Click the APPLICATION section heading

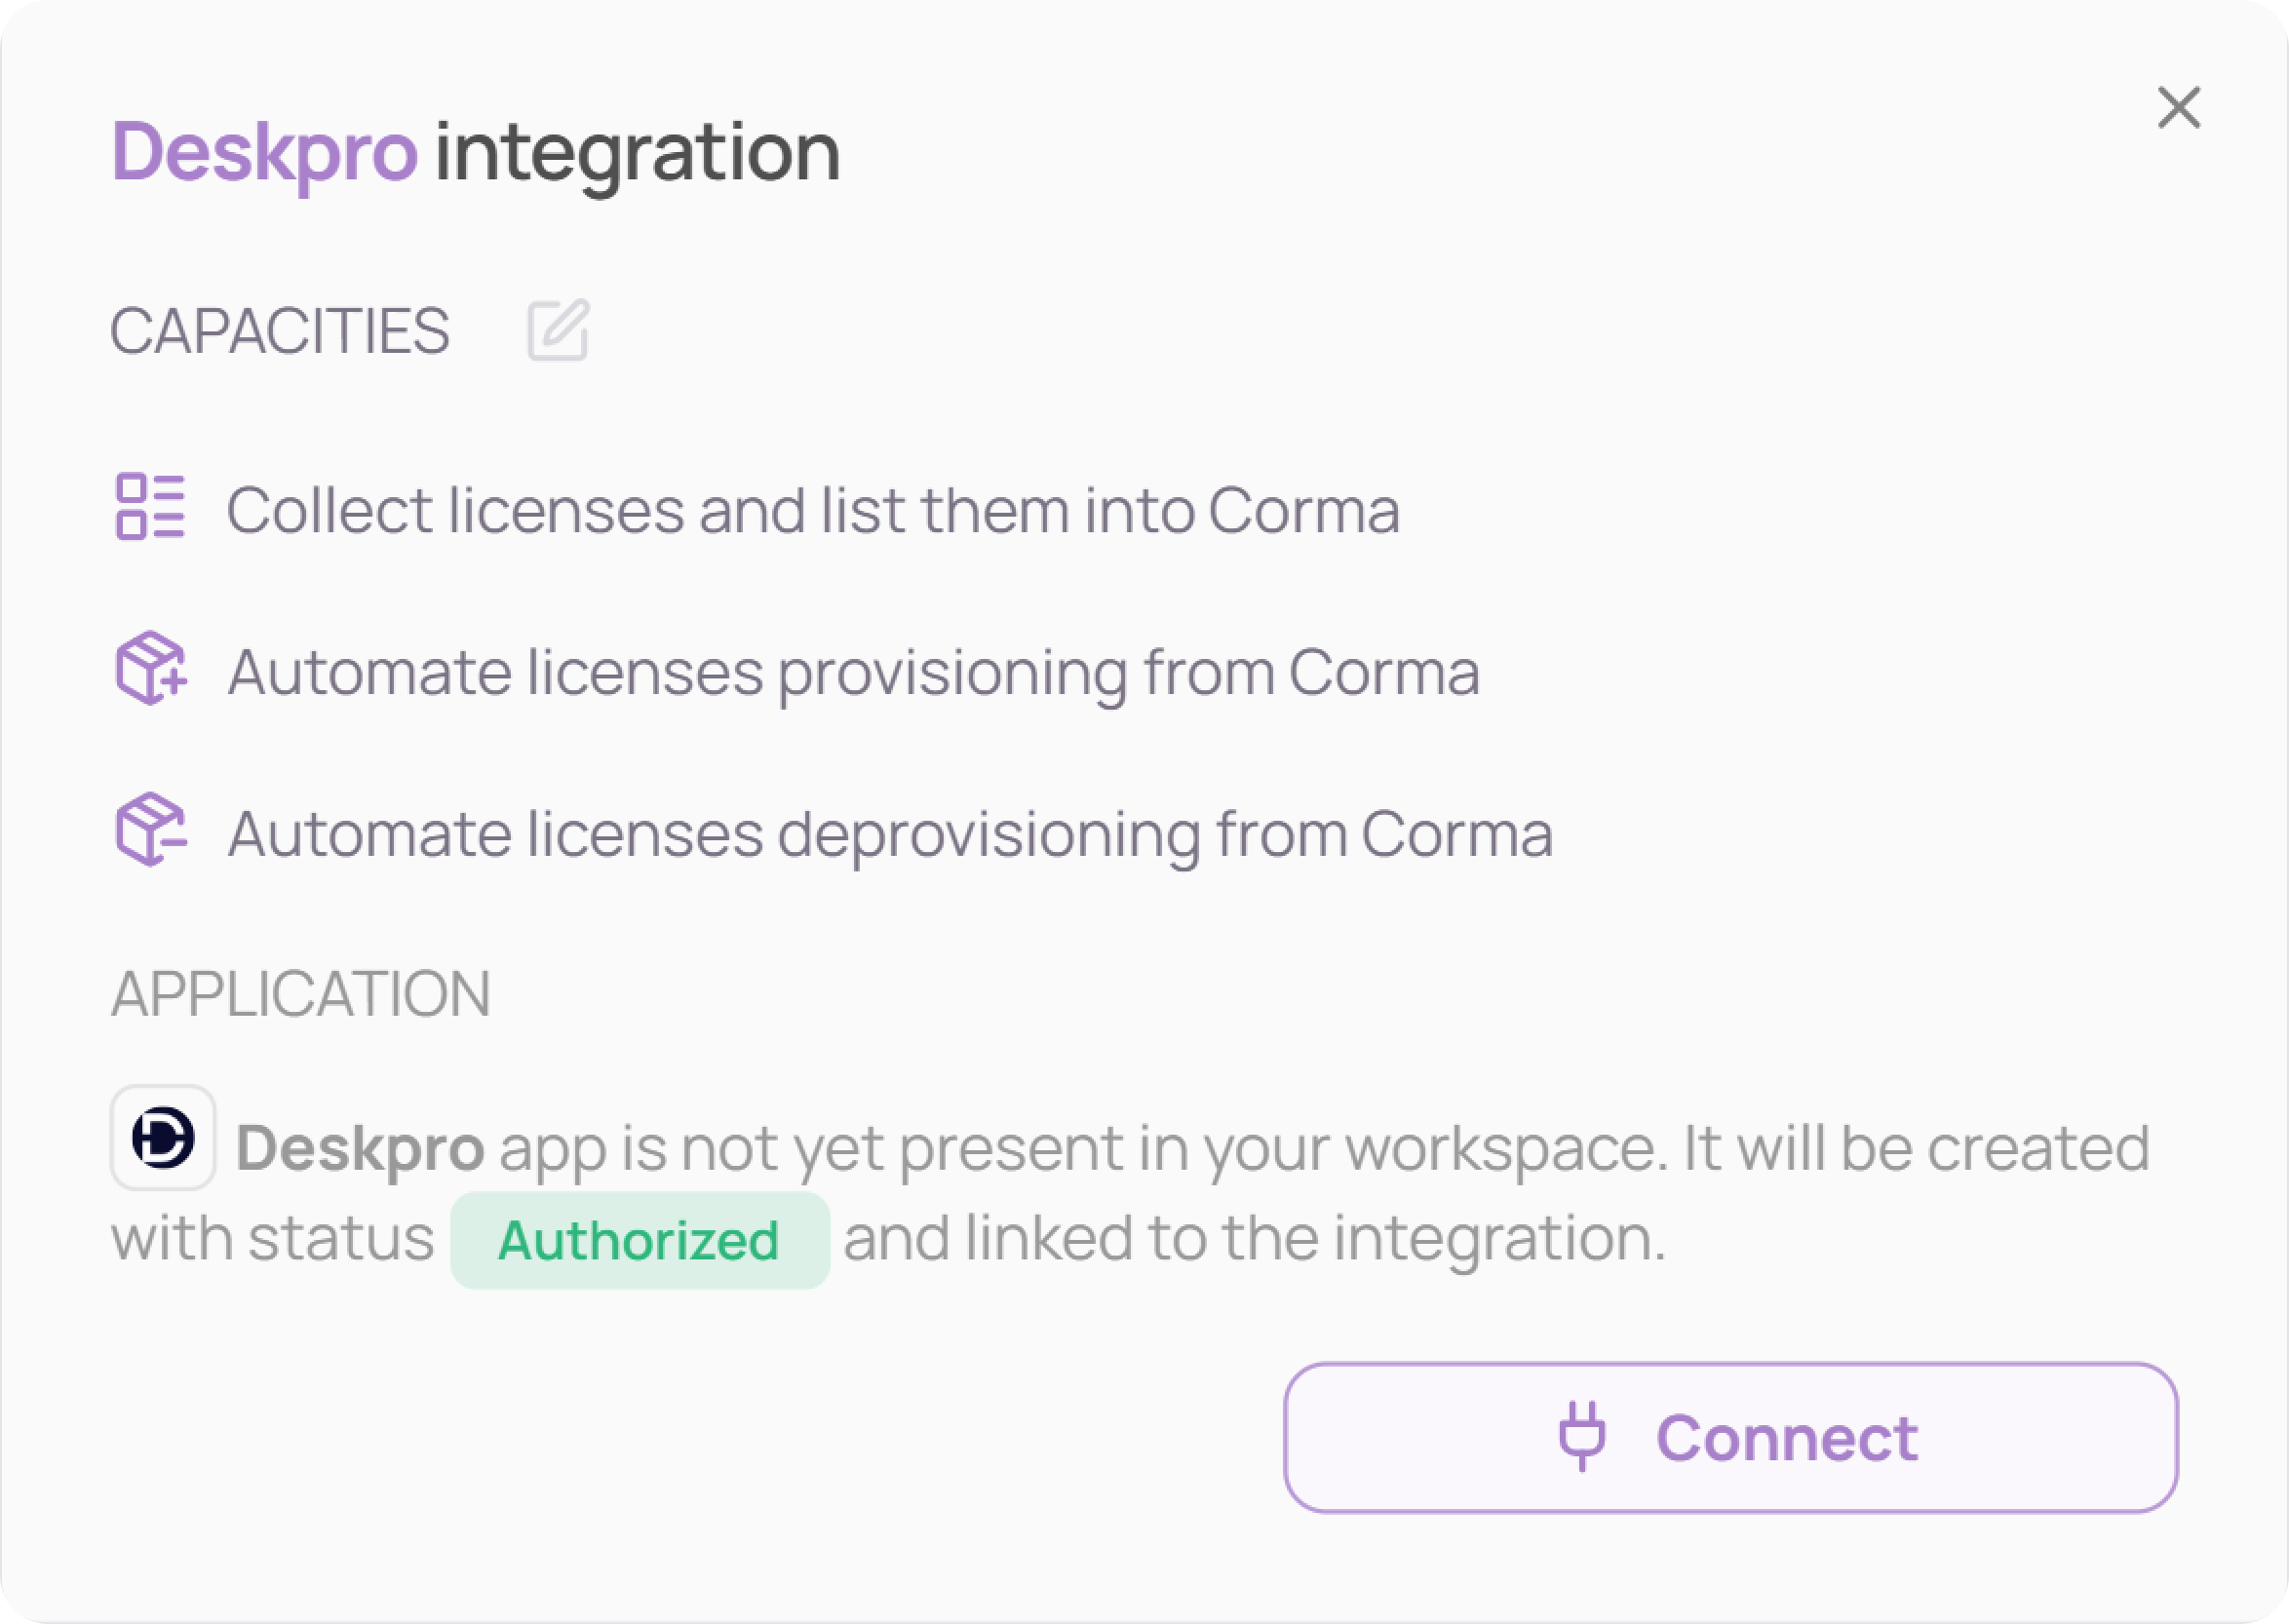(300, 994)
